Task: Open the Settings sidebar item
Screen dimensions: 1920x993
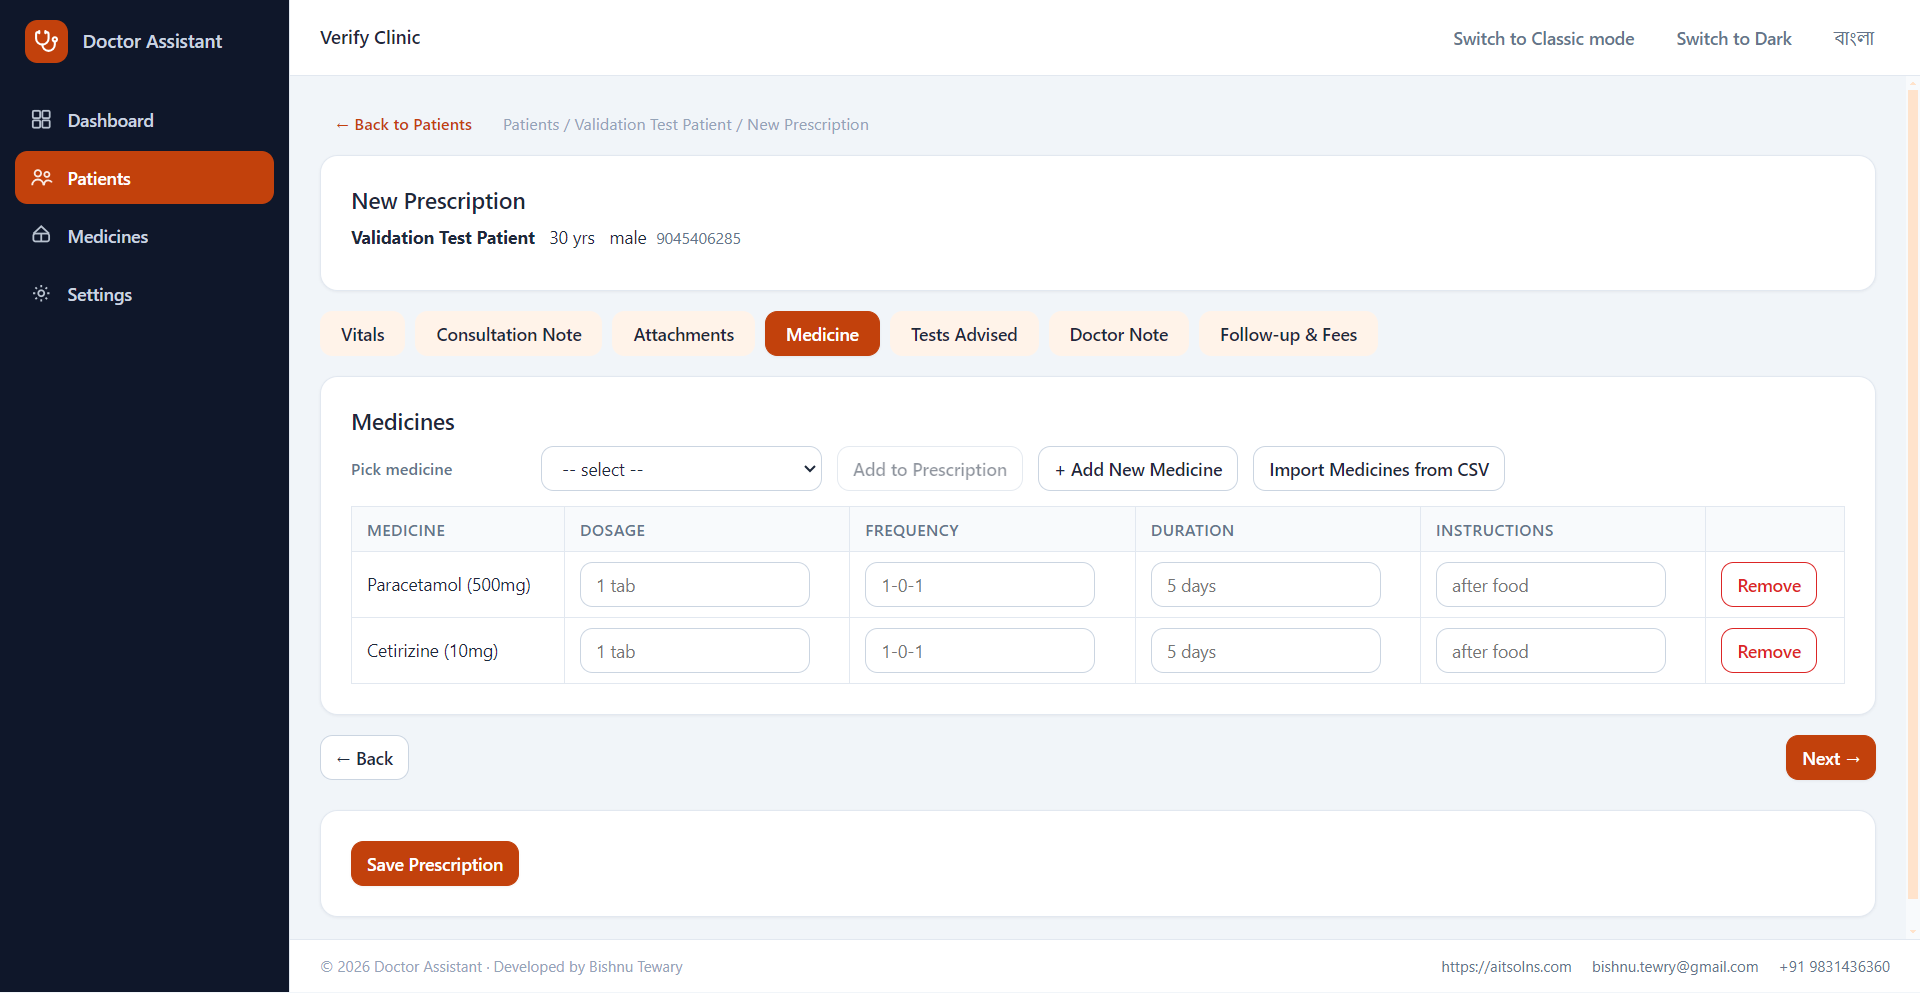Action: pyautogui.click(x=144, y=294)
